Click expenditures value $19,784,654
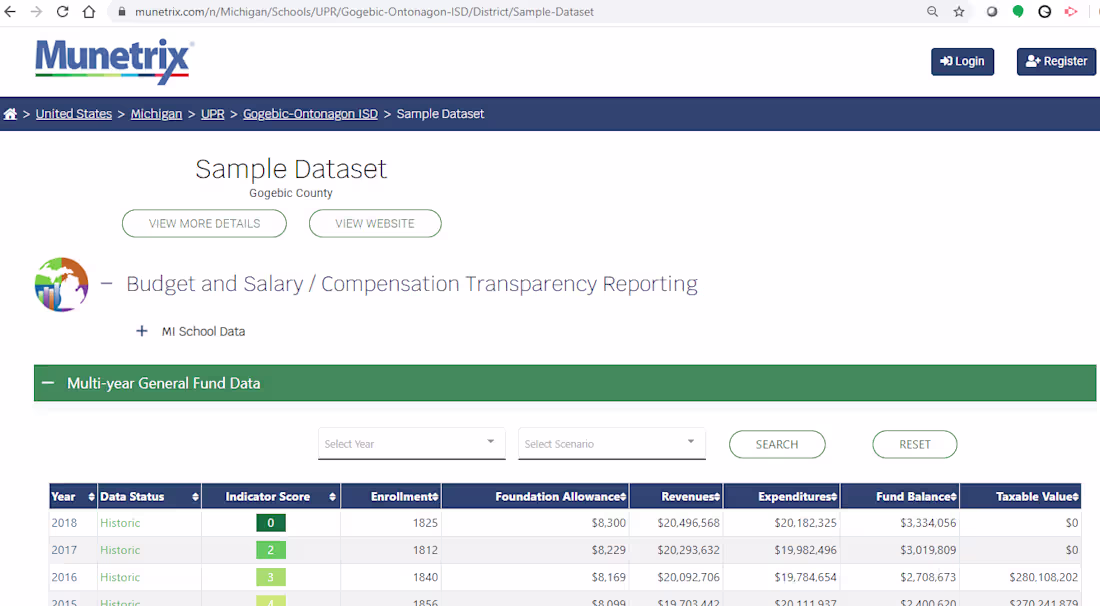This screenshot has height=606, width=1100. pos(805,577)
